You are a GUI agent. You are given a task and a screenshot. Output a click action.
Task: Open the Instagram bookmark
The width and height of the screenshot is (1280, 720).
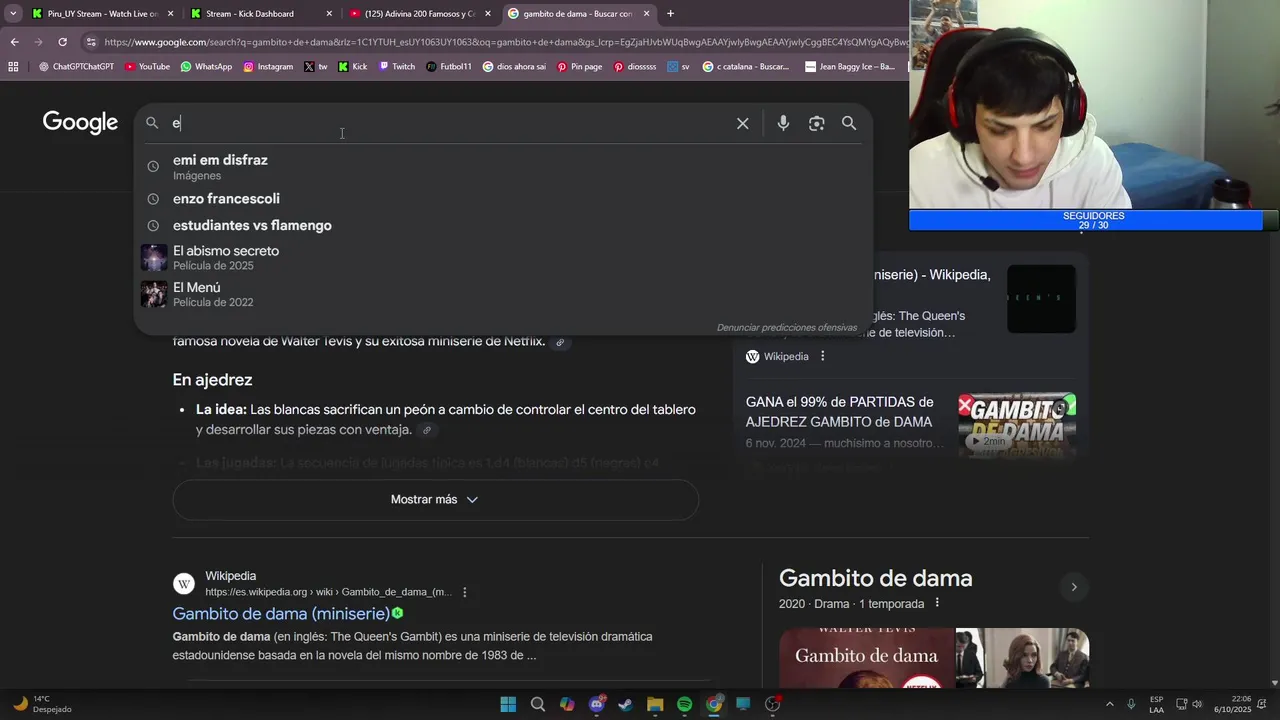tap(268, 67)
